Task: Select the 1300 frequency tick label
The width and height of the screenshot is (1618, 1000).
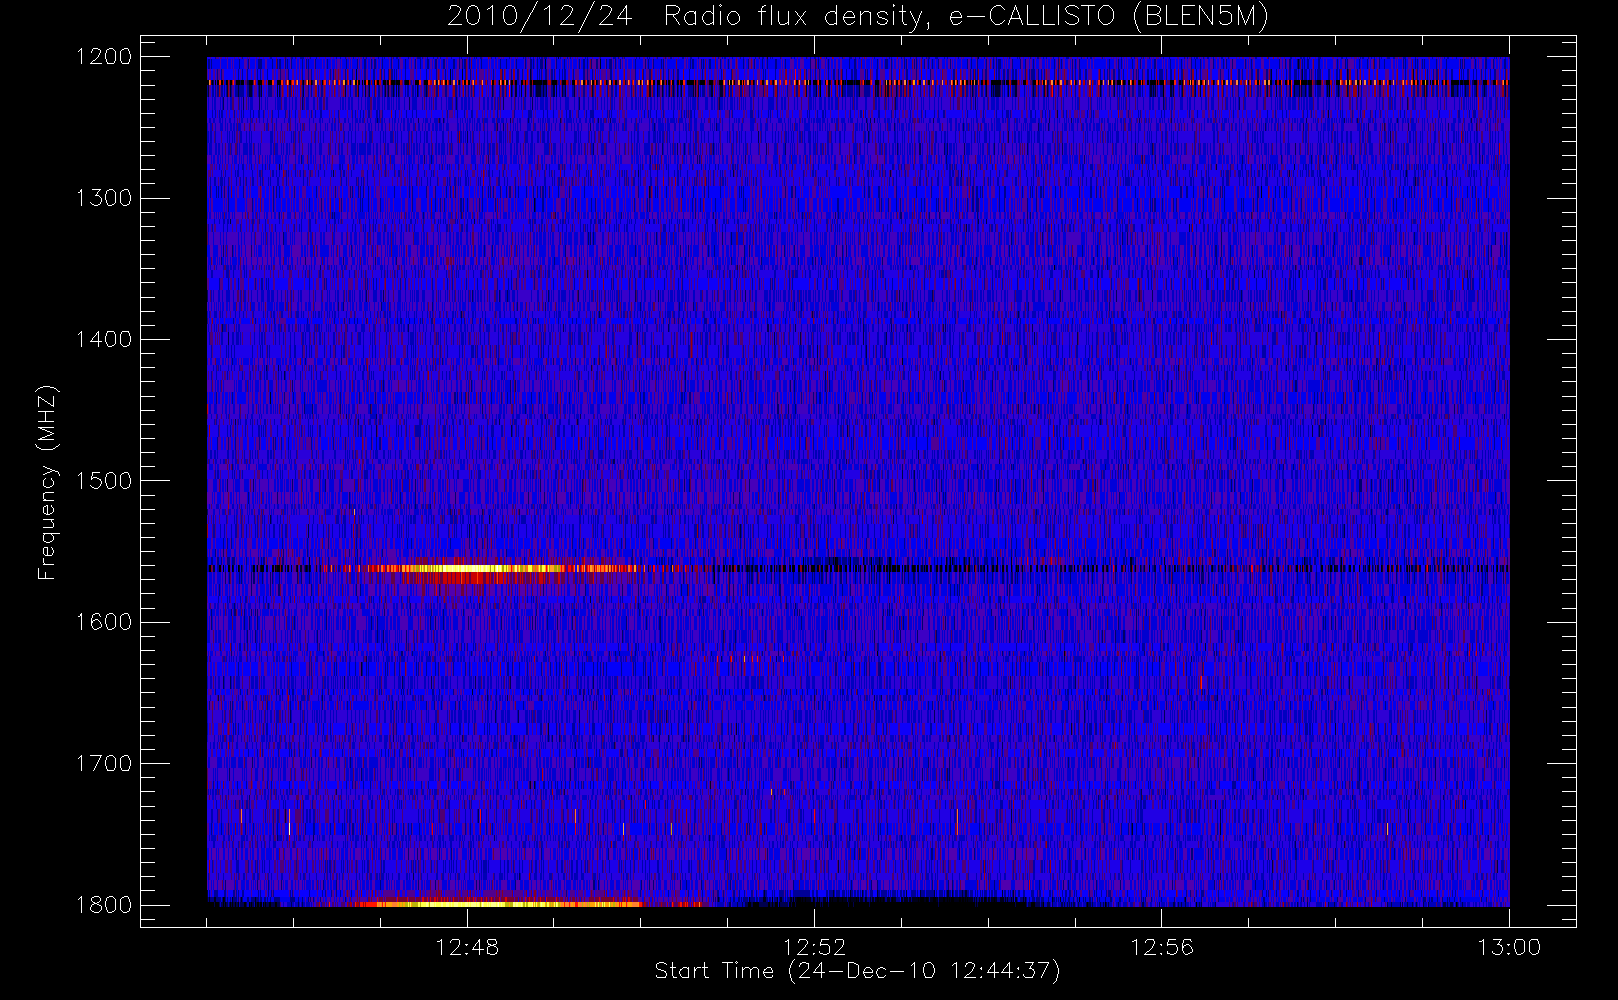Action: (103, 198)
